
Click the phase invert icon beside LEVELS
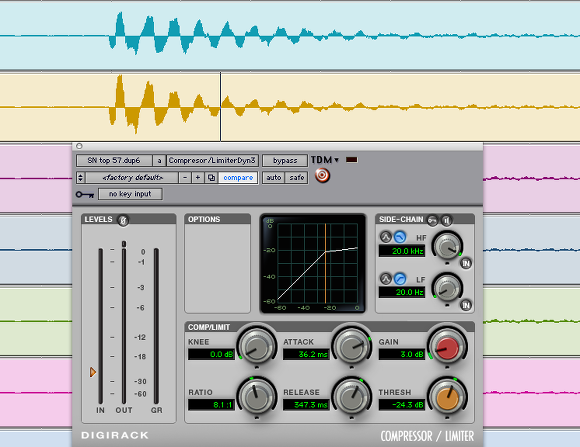click(x=123, y=220)
